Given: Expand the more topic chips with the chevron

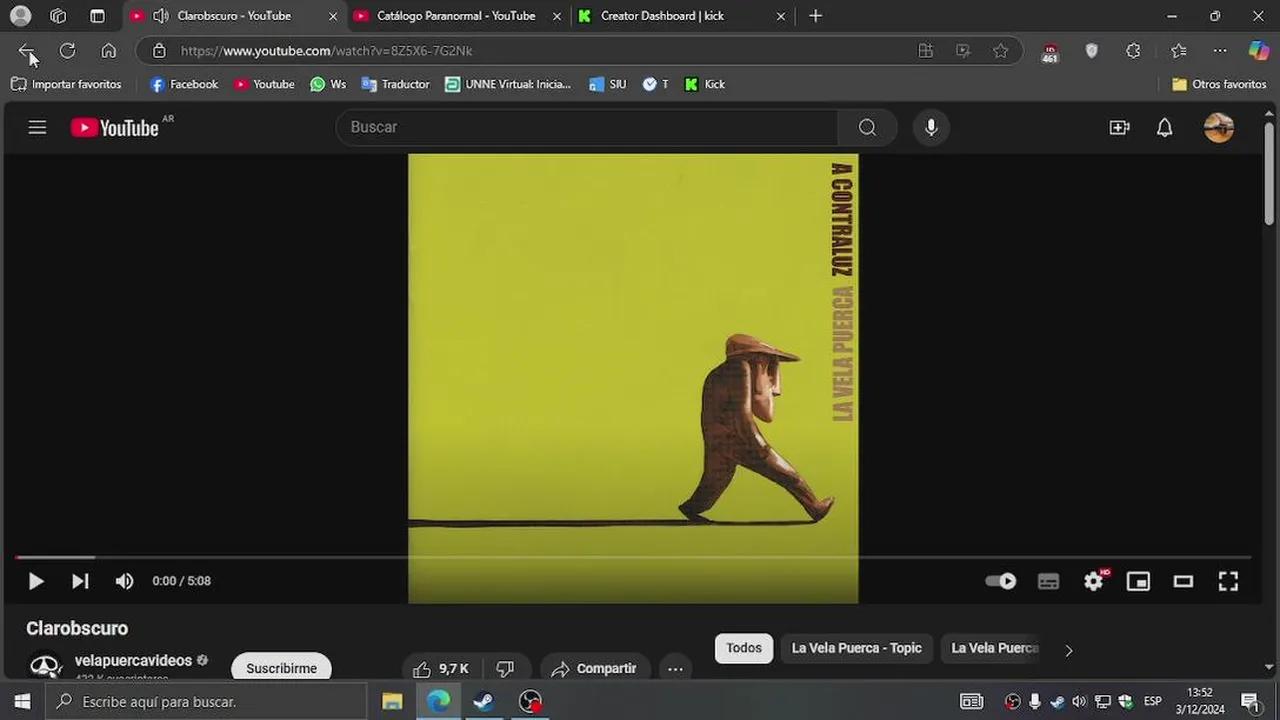Looking at the screenshot, I should [x=1068, y=650].
